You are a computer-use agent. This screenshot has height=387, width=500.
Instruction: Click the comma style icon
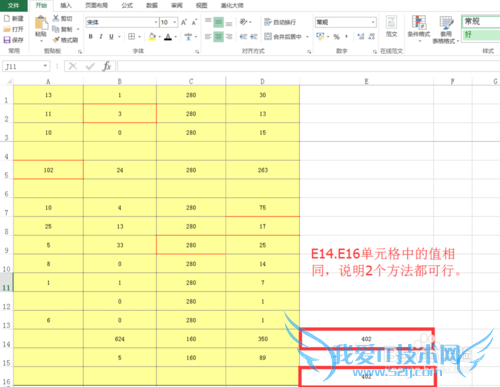point(346,36)
